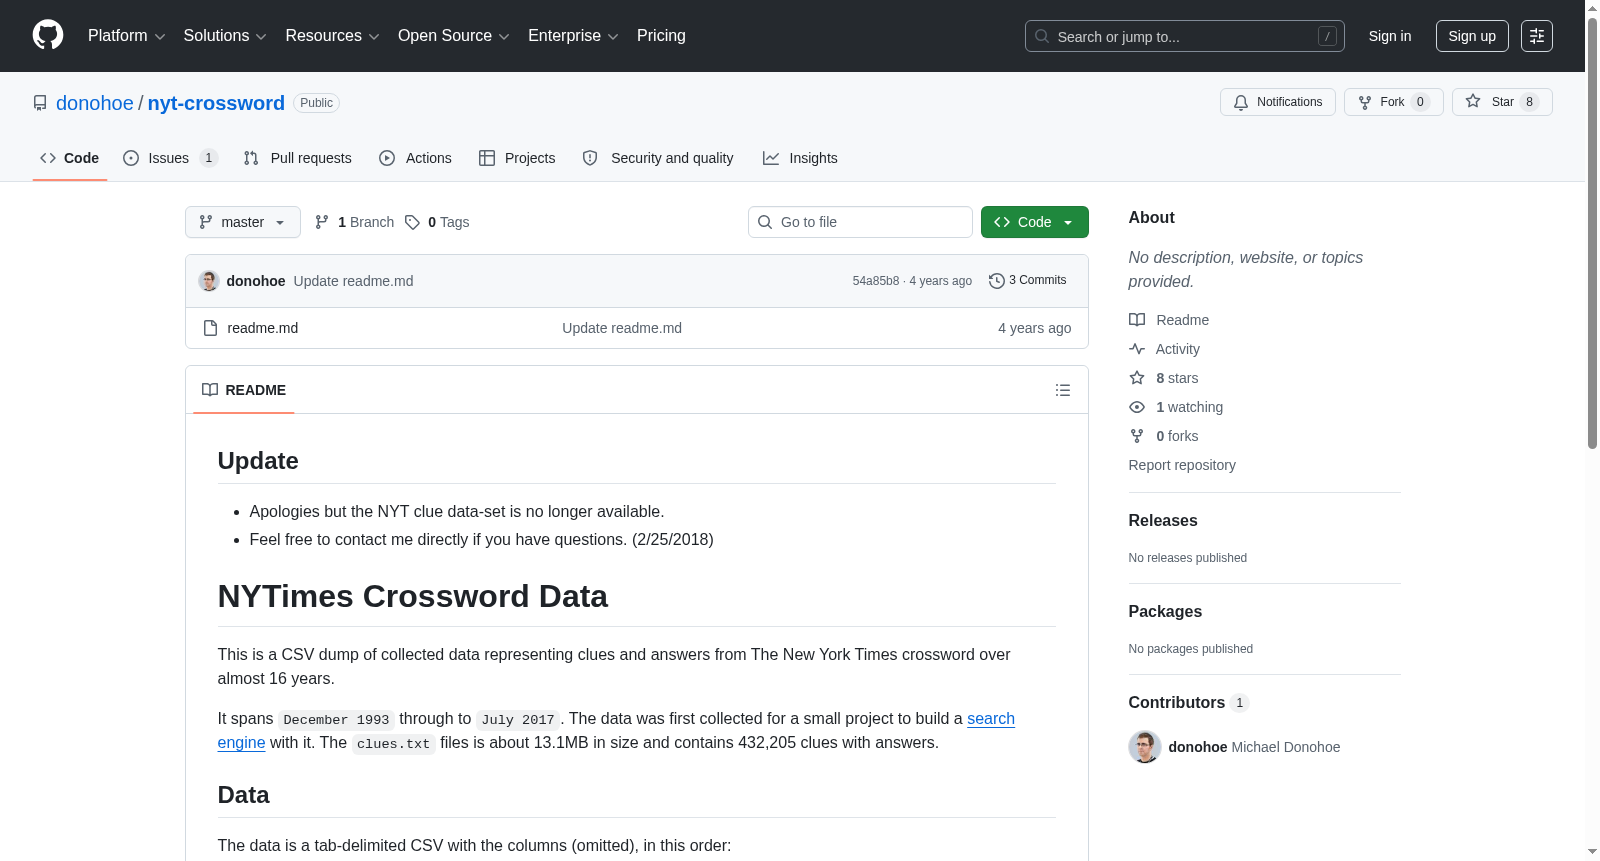Expand the Solutions menu
1600x861 pixels.
[225, 36]
